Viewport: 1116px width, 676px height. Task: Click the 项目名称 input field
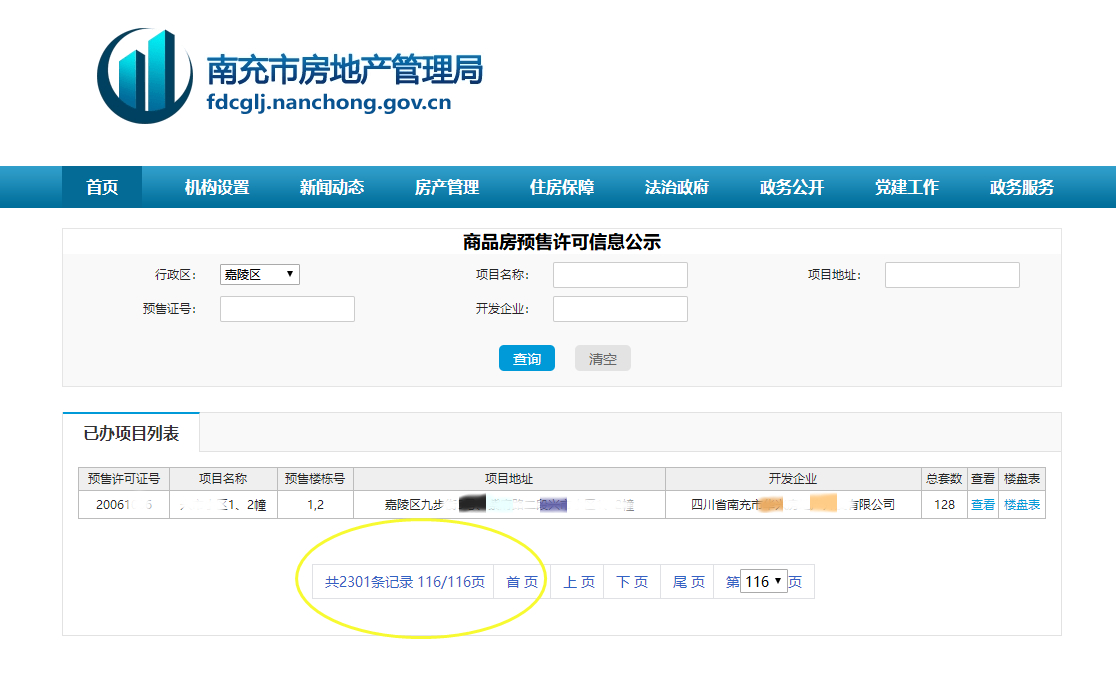620,274
